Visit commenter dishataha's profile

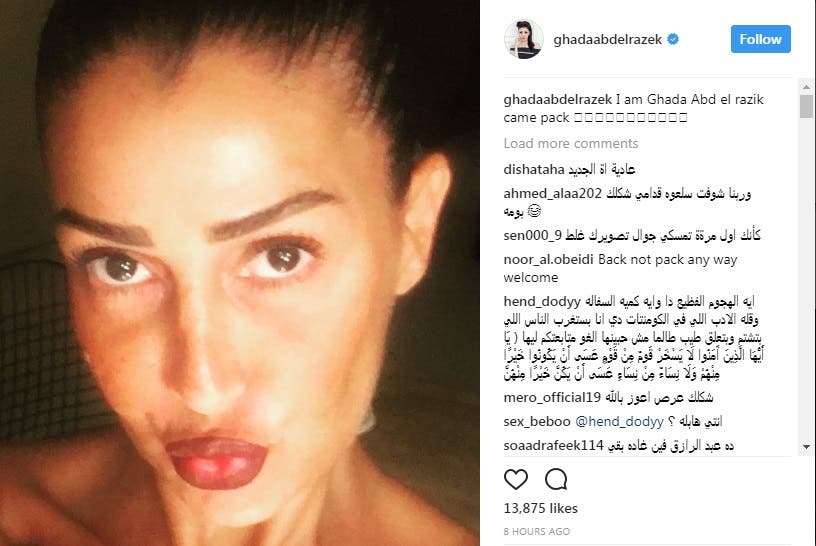click(x=534, y=169)
